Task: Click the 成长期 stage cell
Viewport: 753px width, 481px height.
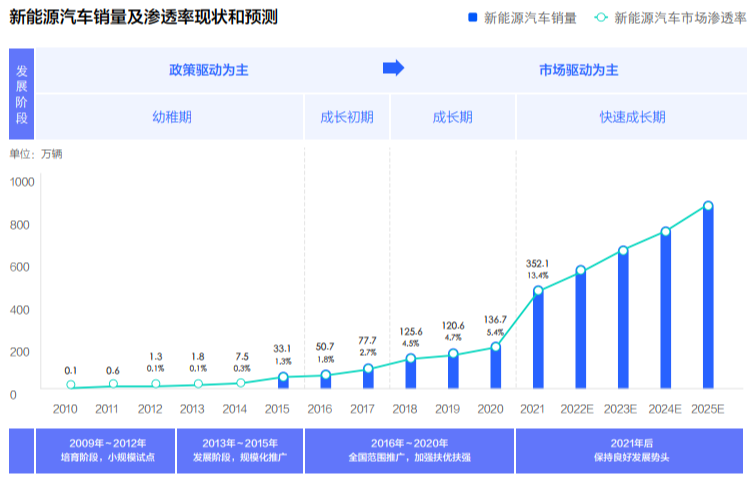Action: pyautogui.click(x=453, y=117)
